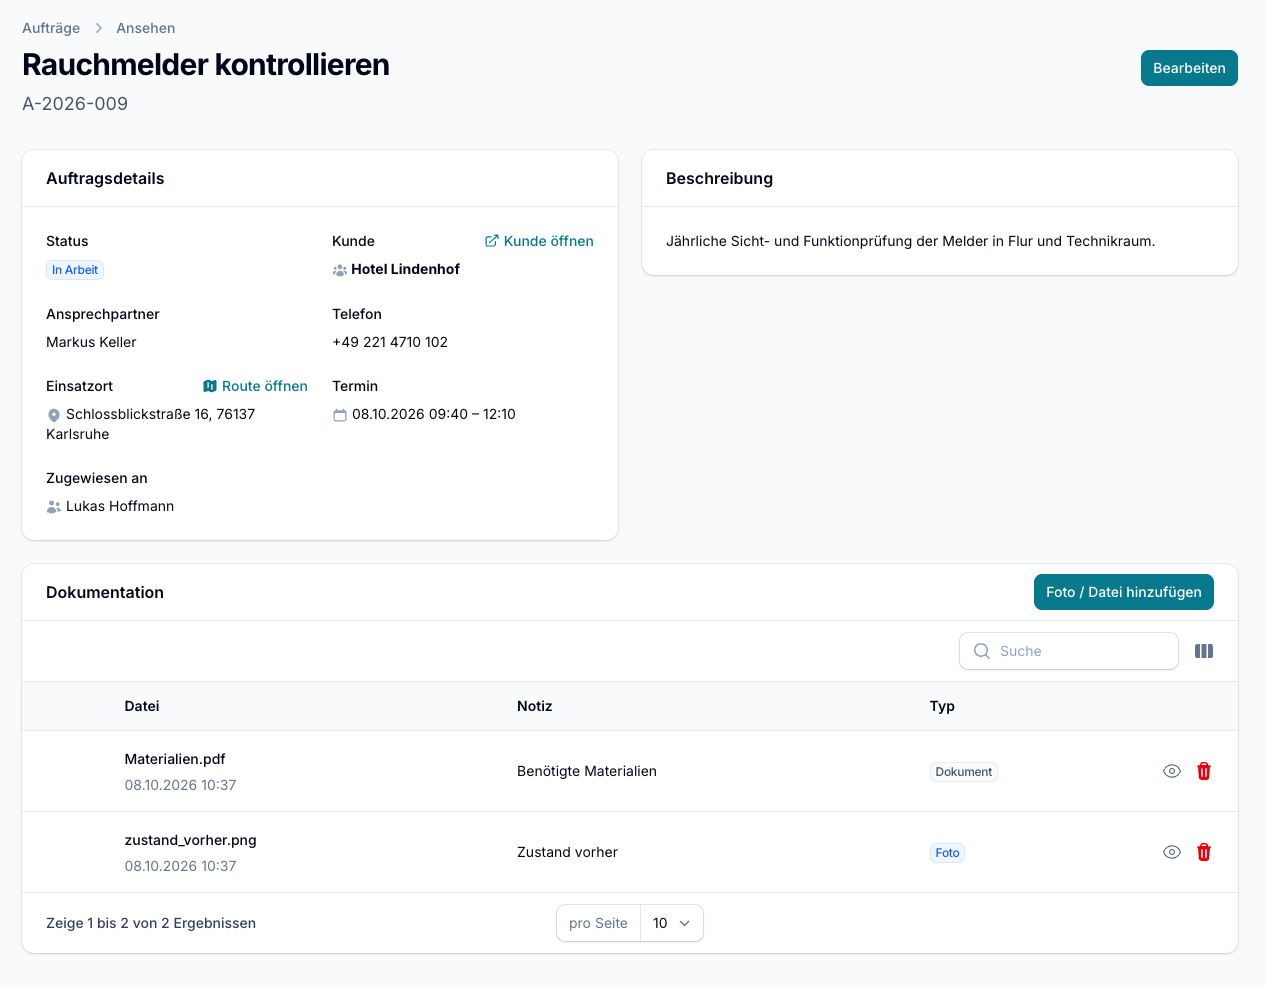Click the magnifier icon in search box
Viewport: 1266px width, 985px height.
(982, 651)
